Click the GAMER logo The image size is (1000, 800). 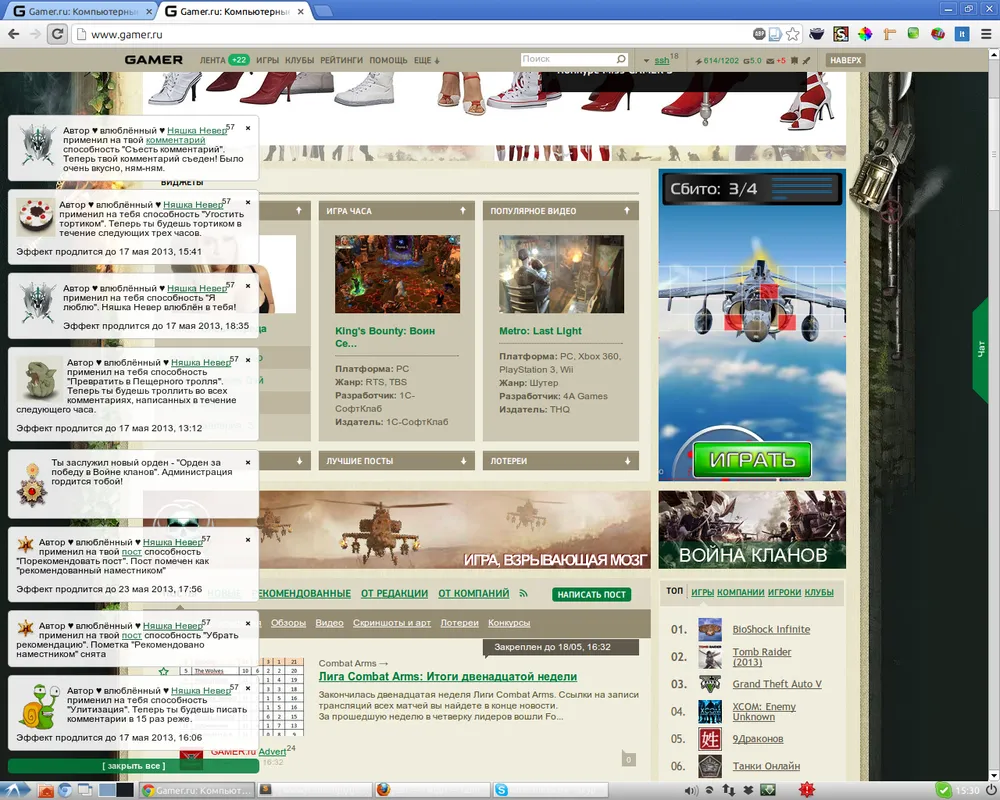(154, 59)
